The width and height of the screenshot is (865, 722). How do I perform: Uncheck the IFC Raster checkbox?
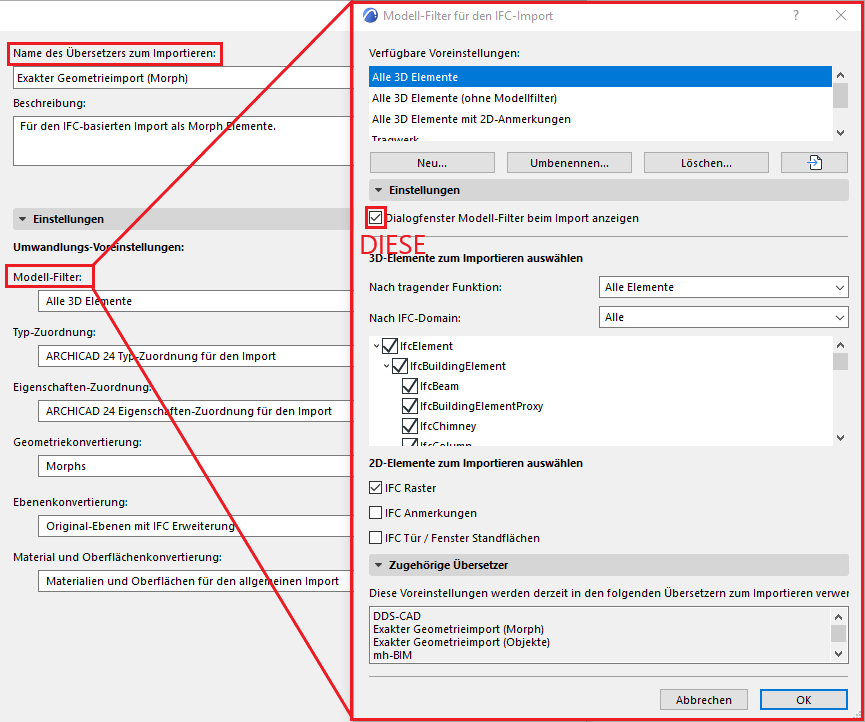point(376,488)
